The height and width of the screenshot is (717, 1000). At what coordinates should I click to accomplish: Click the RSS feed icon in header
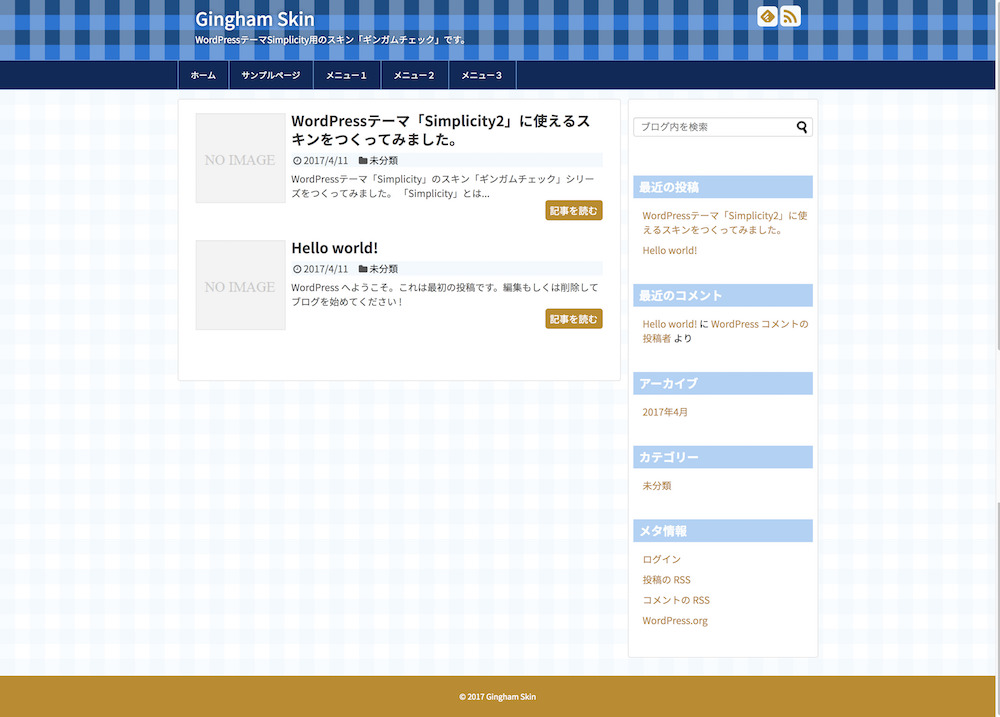coord(790,16)
